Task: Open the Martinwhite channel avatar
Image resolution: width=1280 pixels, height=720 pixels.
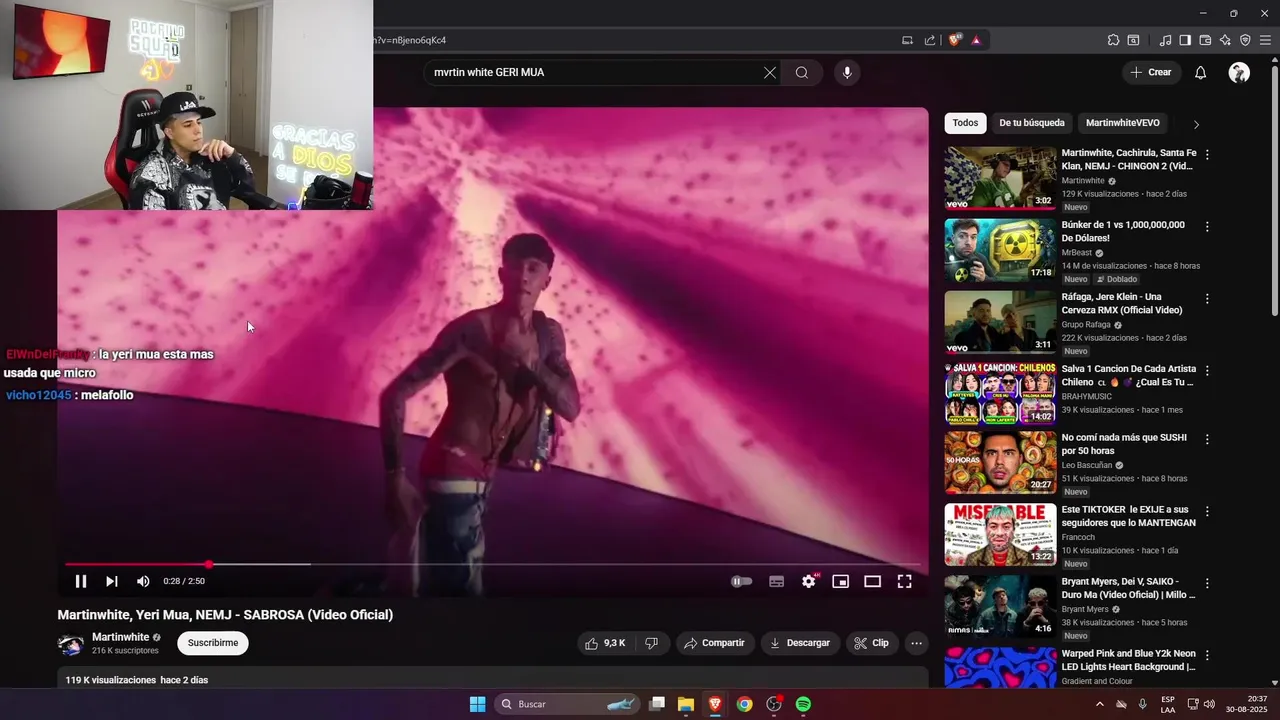Action: (x=70, y=644)
